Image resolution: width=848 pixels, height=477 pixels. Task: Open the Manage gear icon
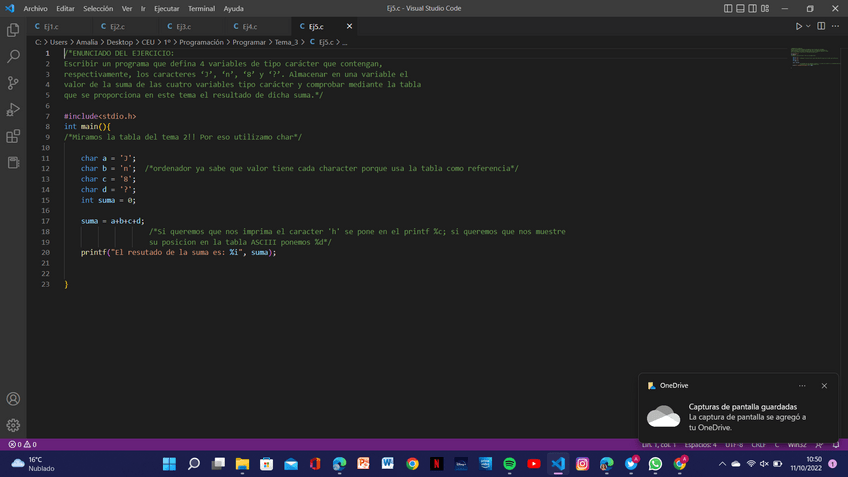(13, 425)
